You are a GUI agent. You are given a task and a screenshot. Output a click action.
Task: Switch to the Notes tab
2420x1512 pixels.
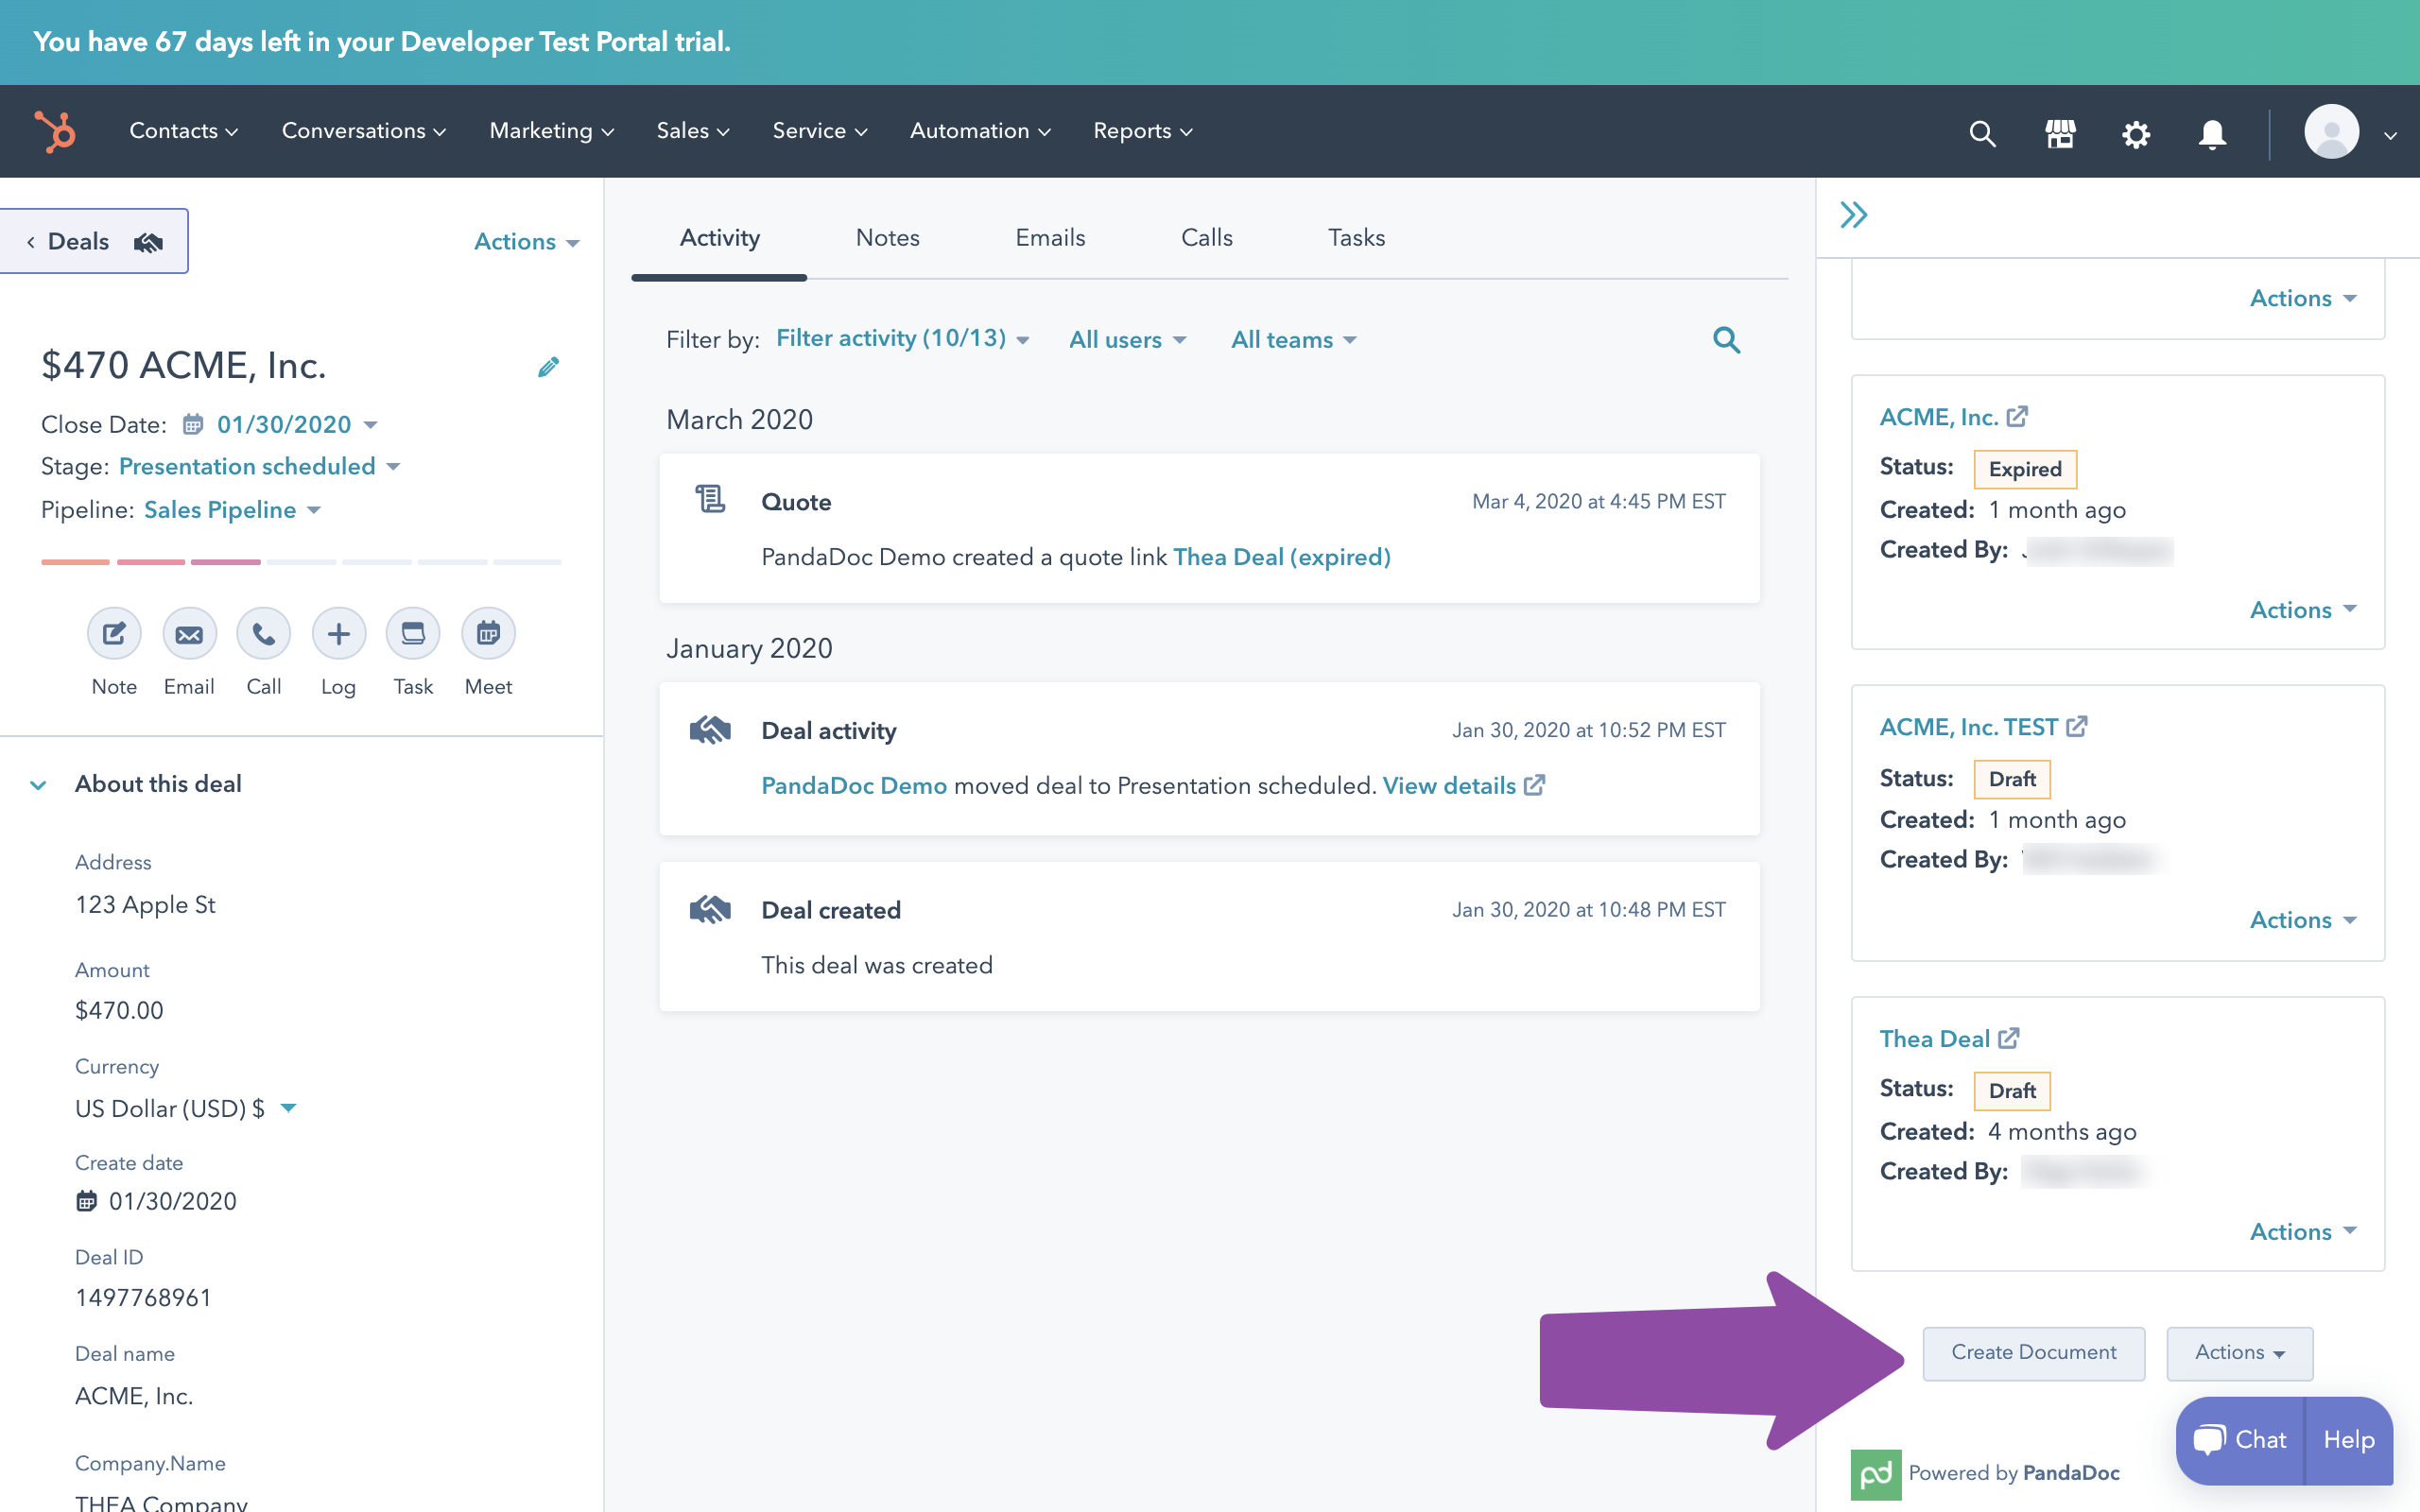(887, 238)
